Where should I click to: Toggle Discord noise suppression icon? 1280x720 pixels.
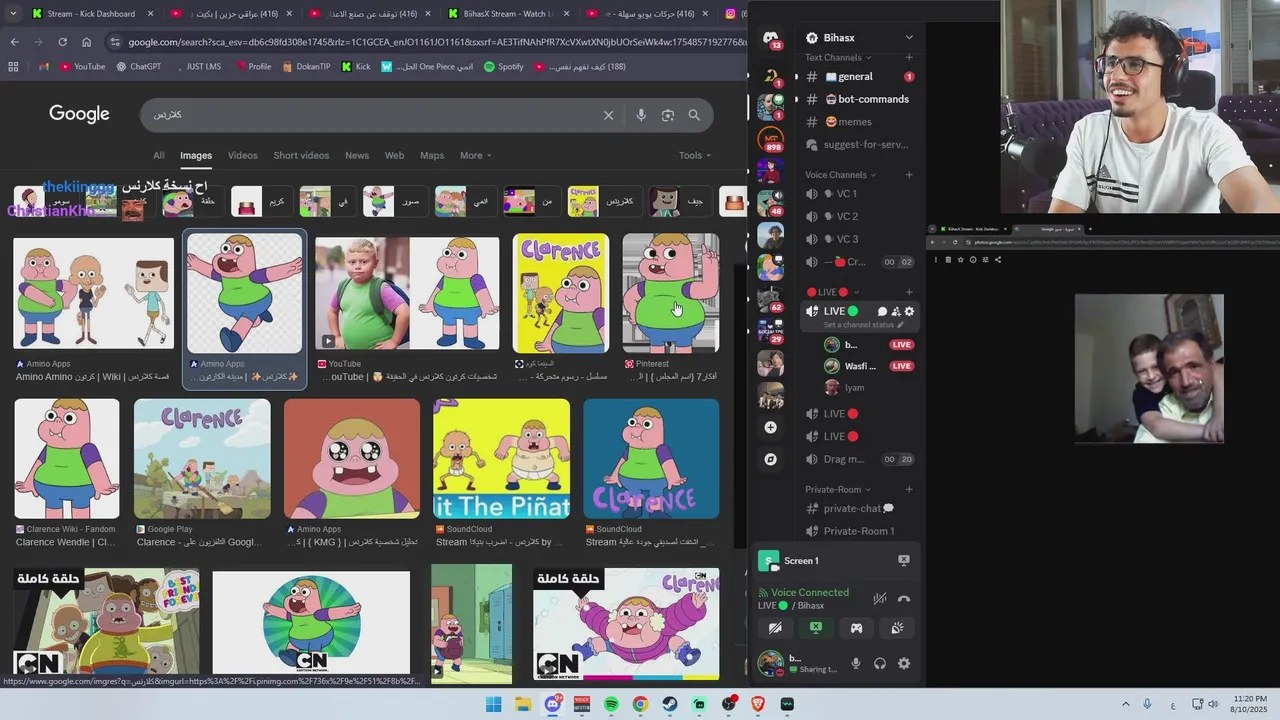click(x=879, y=599)
